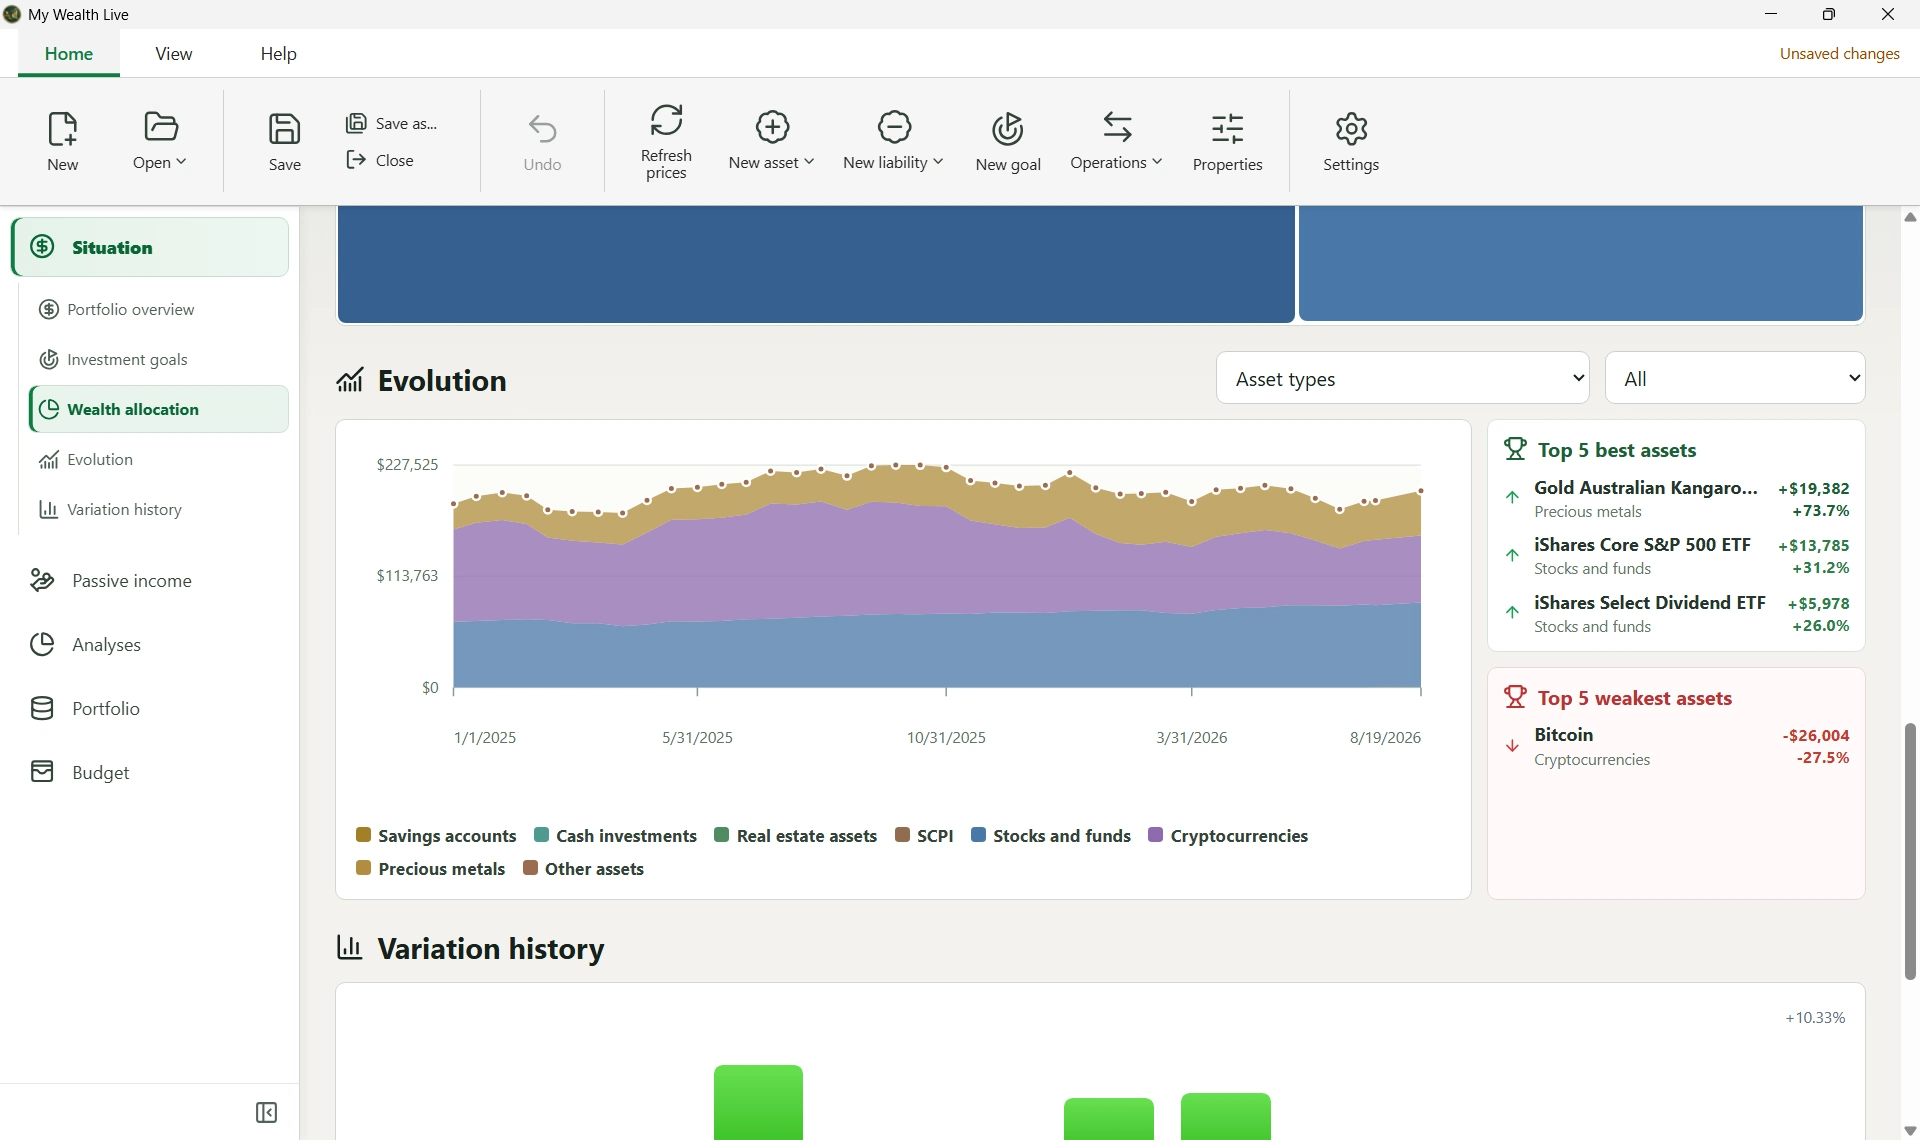Select Bitcoin in weakest assets

(x=1678, y=747)
